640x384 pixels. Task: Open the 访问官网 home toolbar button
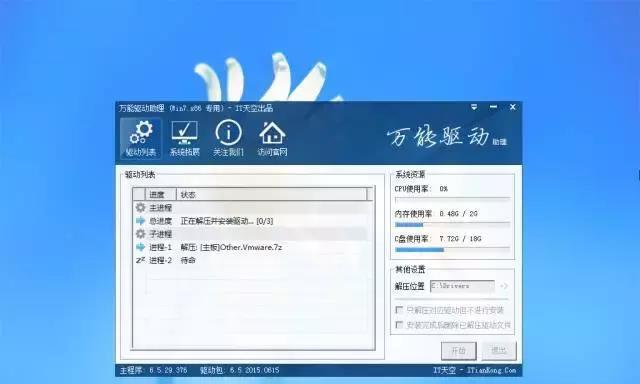point(272,138)
